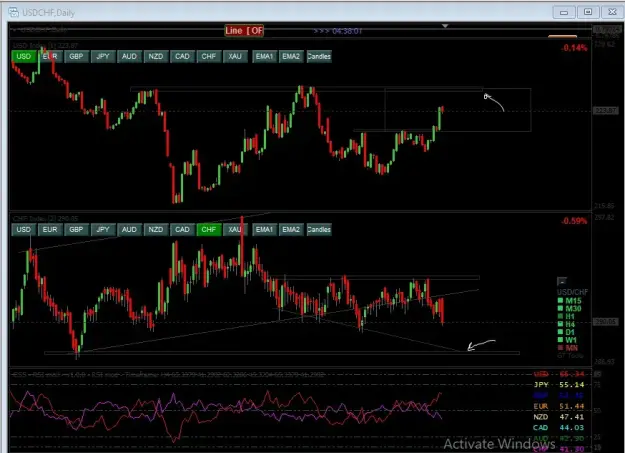The width and height of the screenshot is (625, 453).
Task: Toggle the H1 timeframe checkbox
Action: click(x=560, y=317)
